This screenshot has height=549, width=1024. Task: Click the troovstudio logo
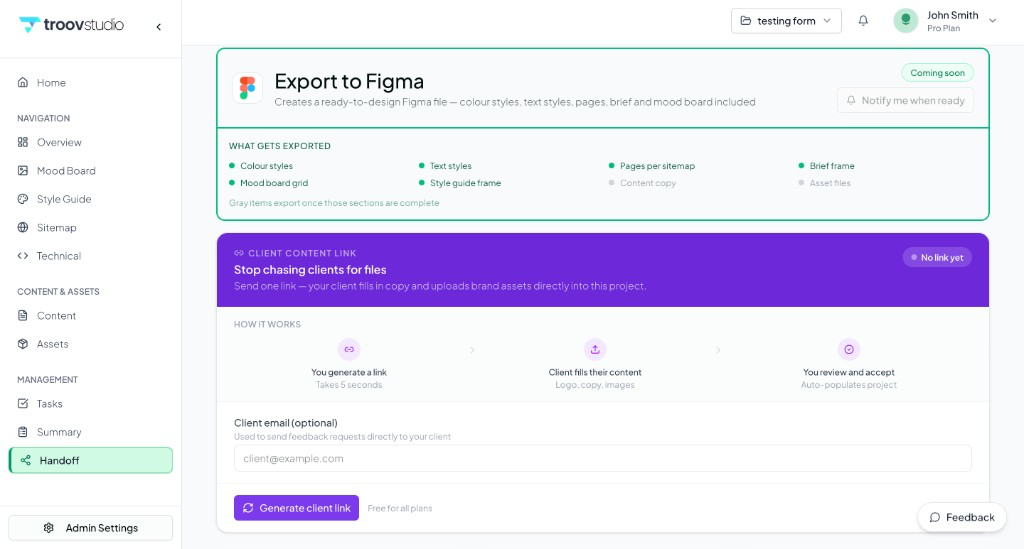pos(71,25)
